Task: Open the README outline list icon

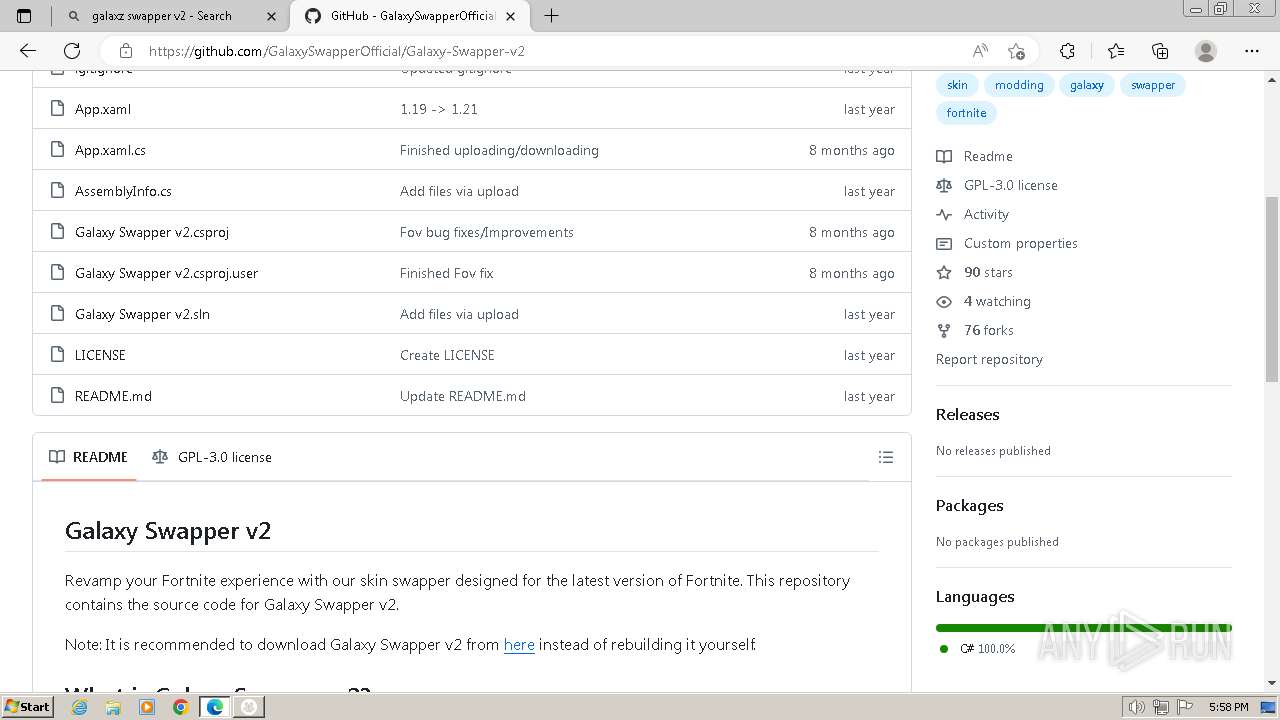Action: tap(885, 457)
